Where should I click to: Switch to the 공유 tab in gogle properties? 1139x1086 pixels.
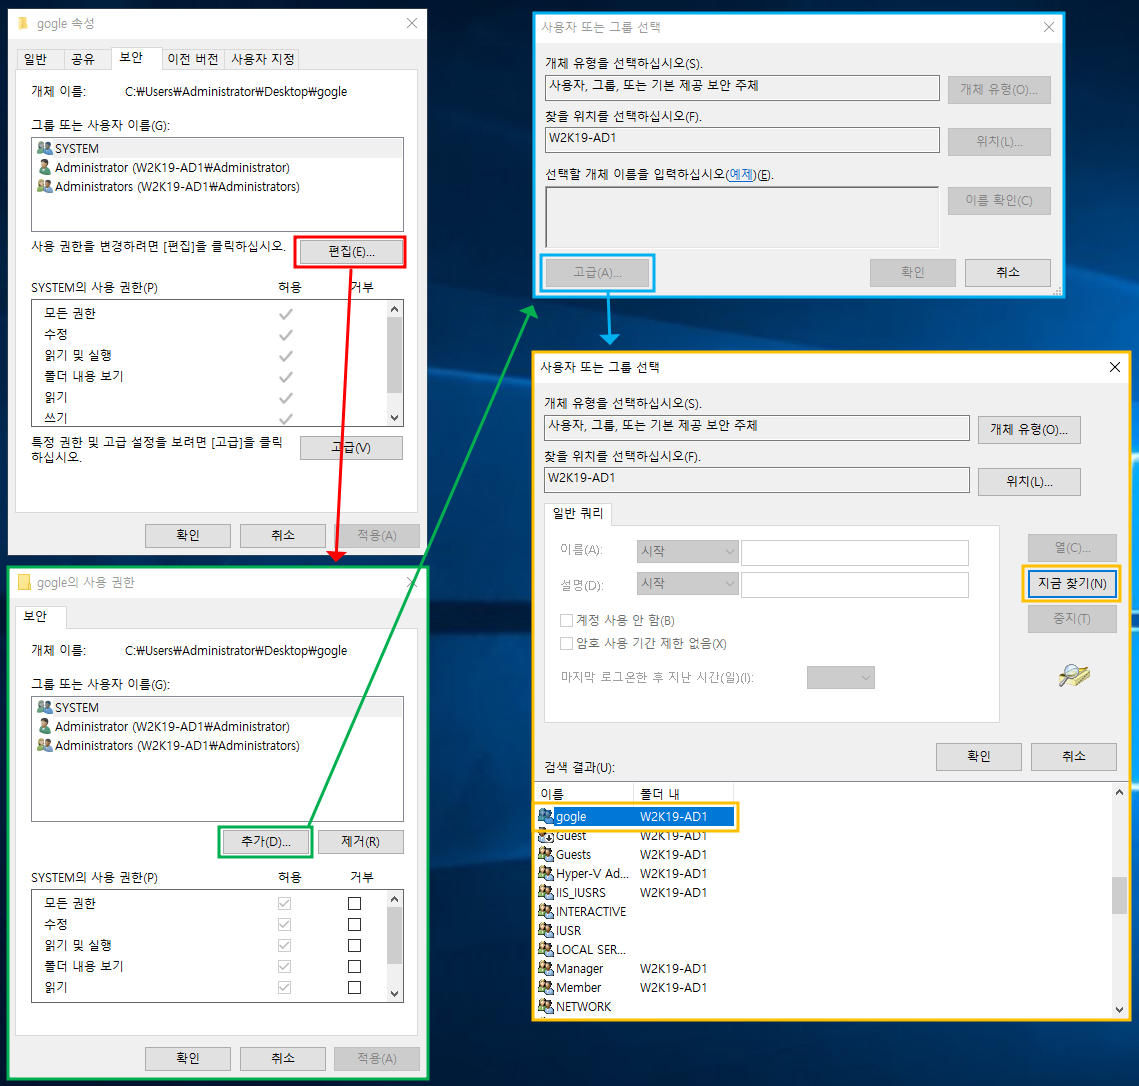point(83,59)
